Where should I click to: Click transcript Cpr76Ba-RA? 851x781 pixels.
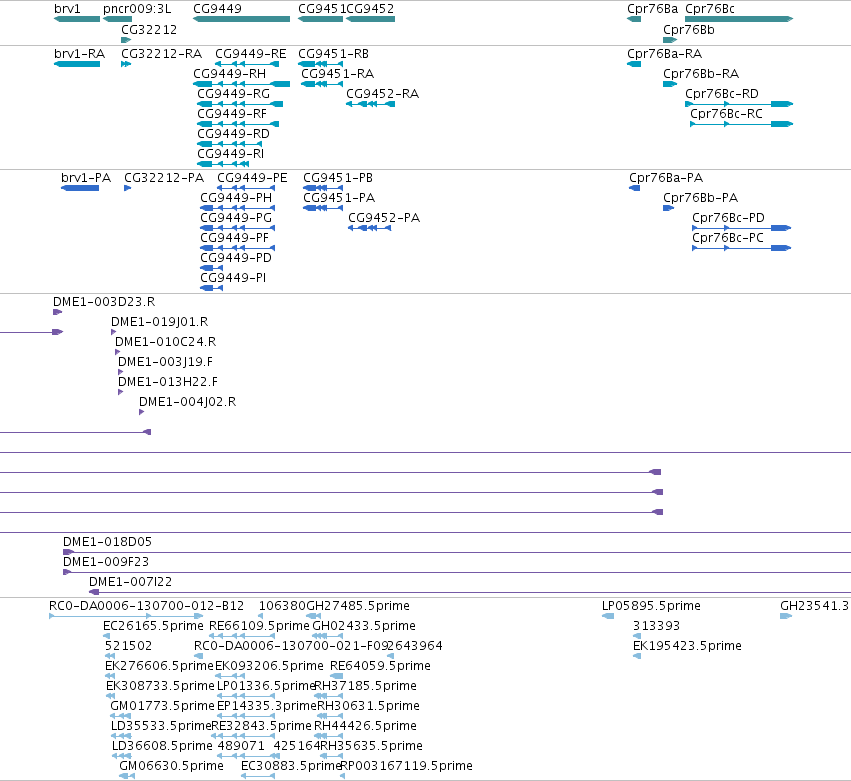tap(664, 54)
